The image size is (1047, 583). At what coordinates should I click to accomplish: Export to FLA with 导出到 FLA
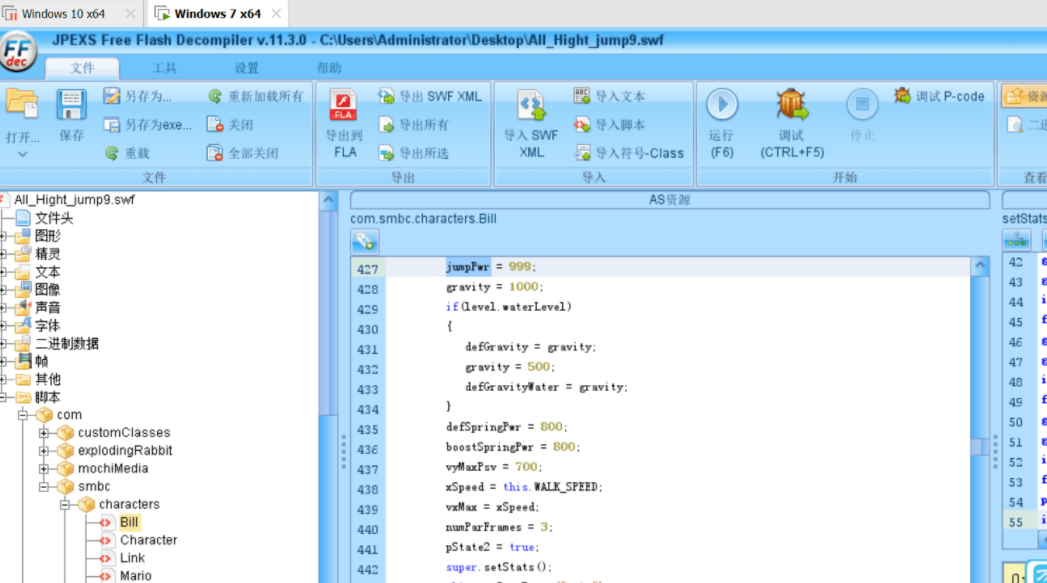click(344, 125)
